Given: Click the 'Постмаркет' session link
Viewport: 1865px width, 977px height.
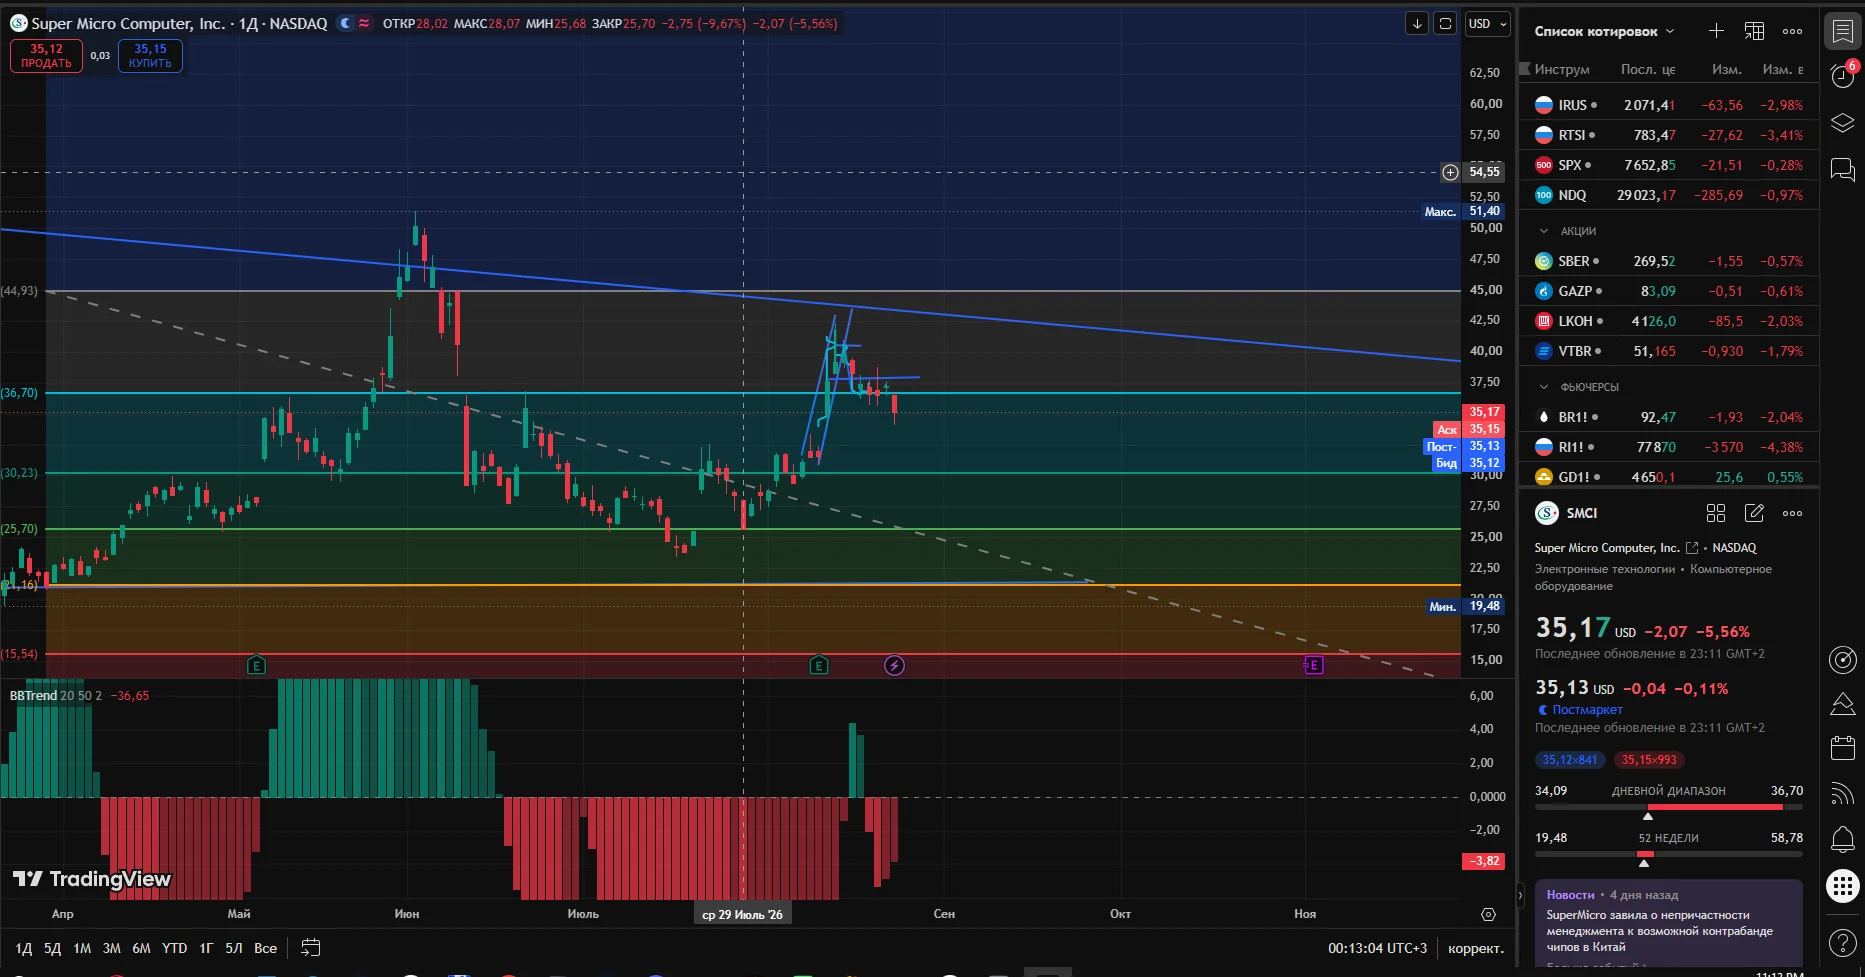Looking at the screenshot, I should pyautogui.click(x=1587, y=710).
